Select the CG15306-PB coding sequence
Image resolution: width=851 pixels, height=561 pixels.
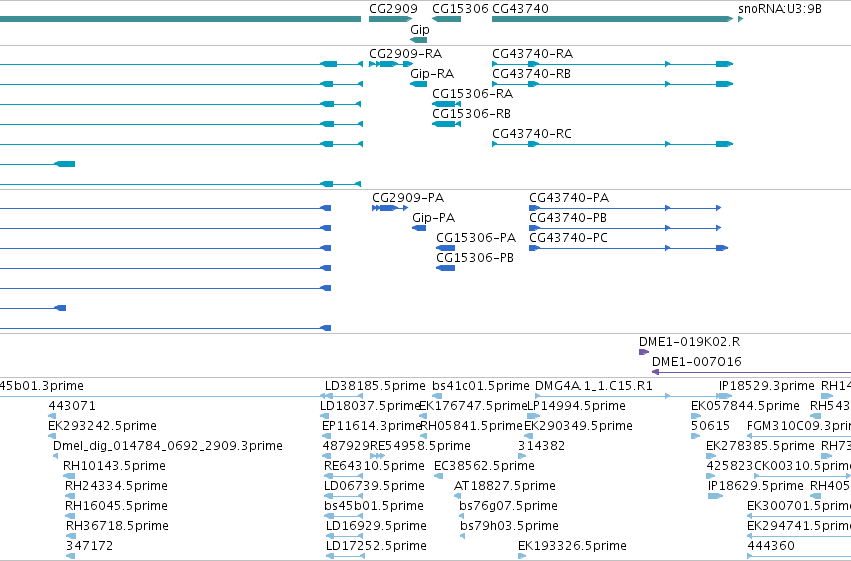pos(474,258)
